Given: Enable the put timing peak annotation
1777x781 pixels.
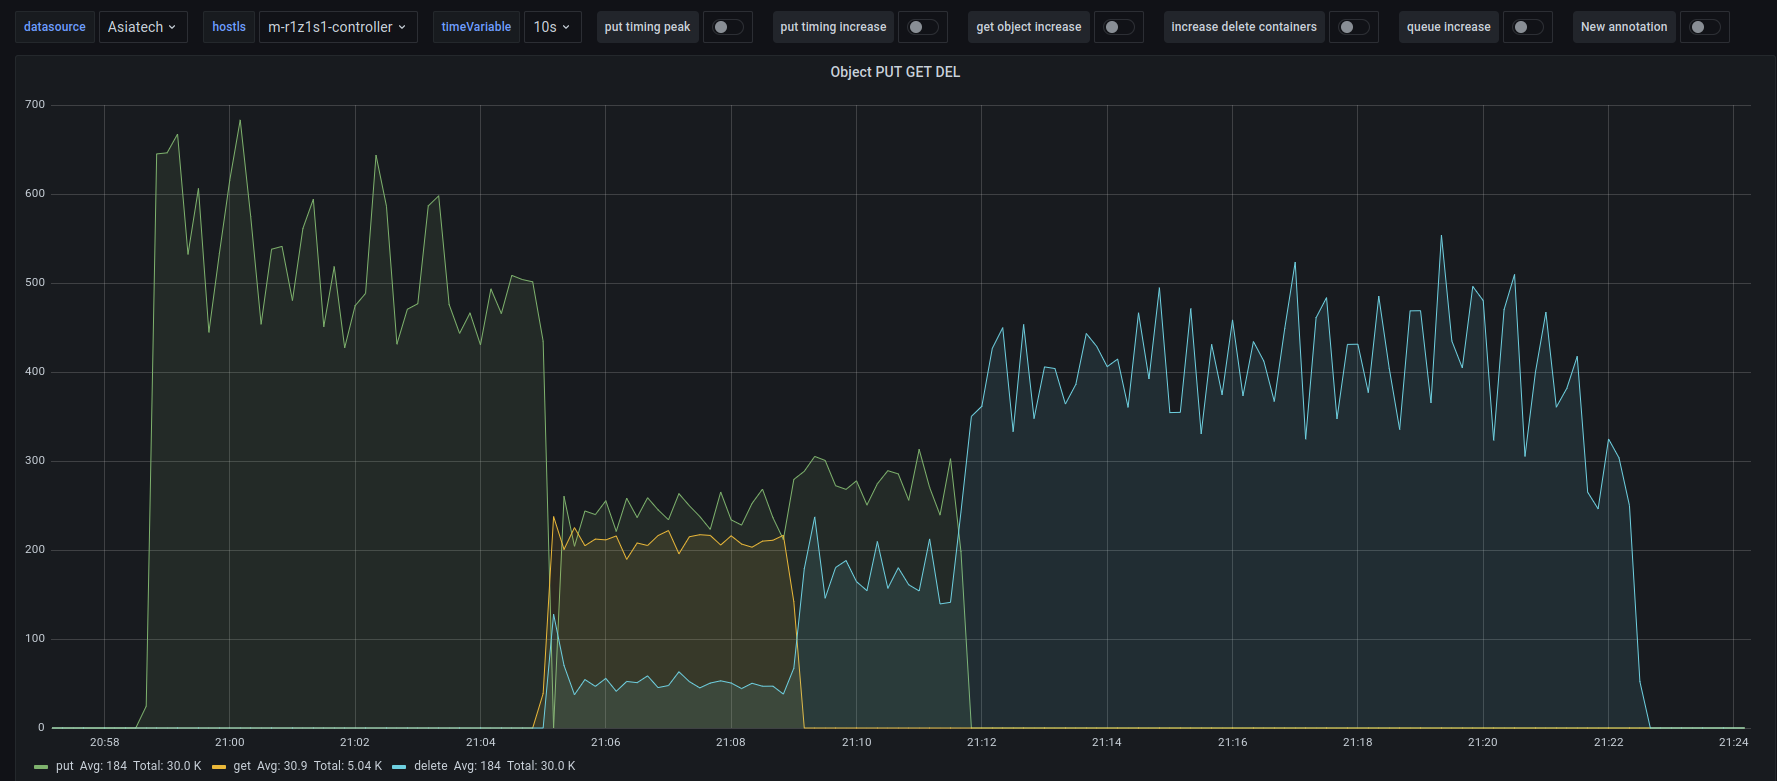Looking at the screenshot, I should pos(727,27).
